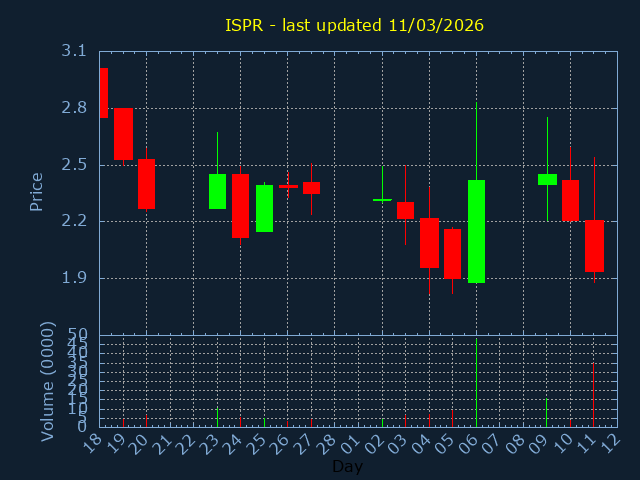Select the red candlestick on day 20
640x480 pixels.
tap(147, 184)
